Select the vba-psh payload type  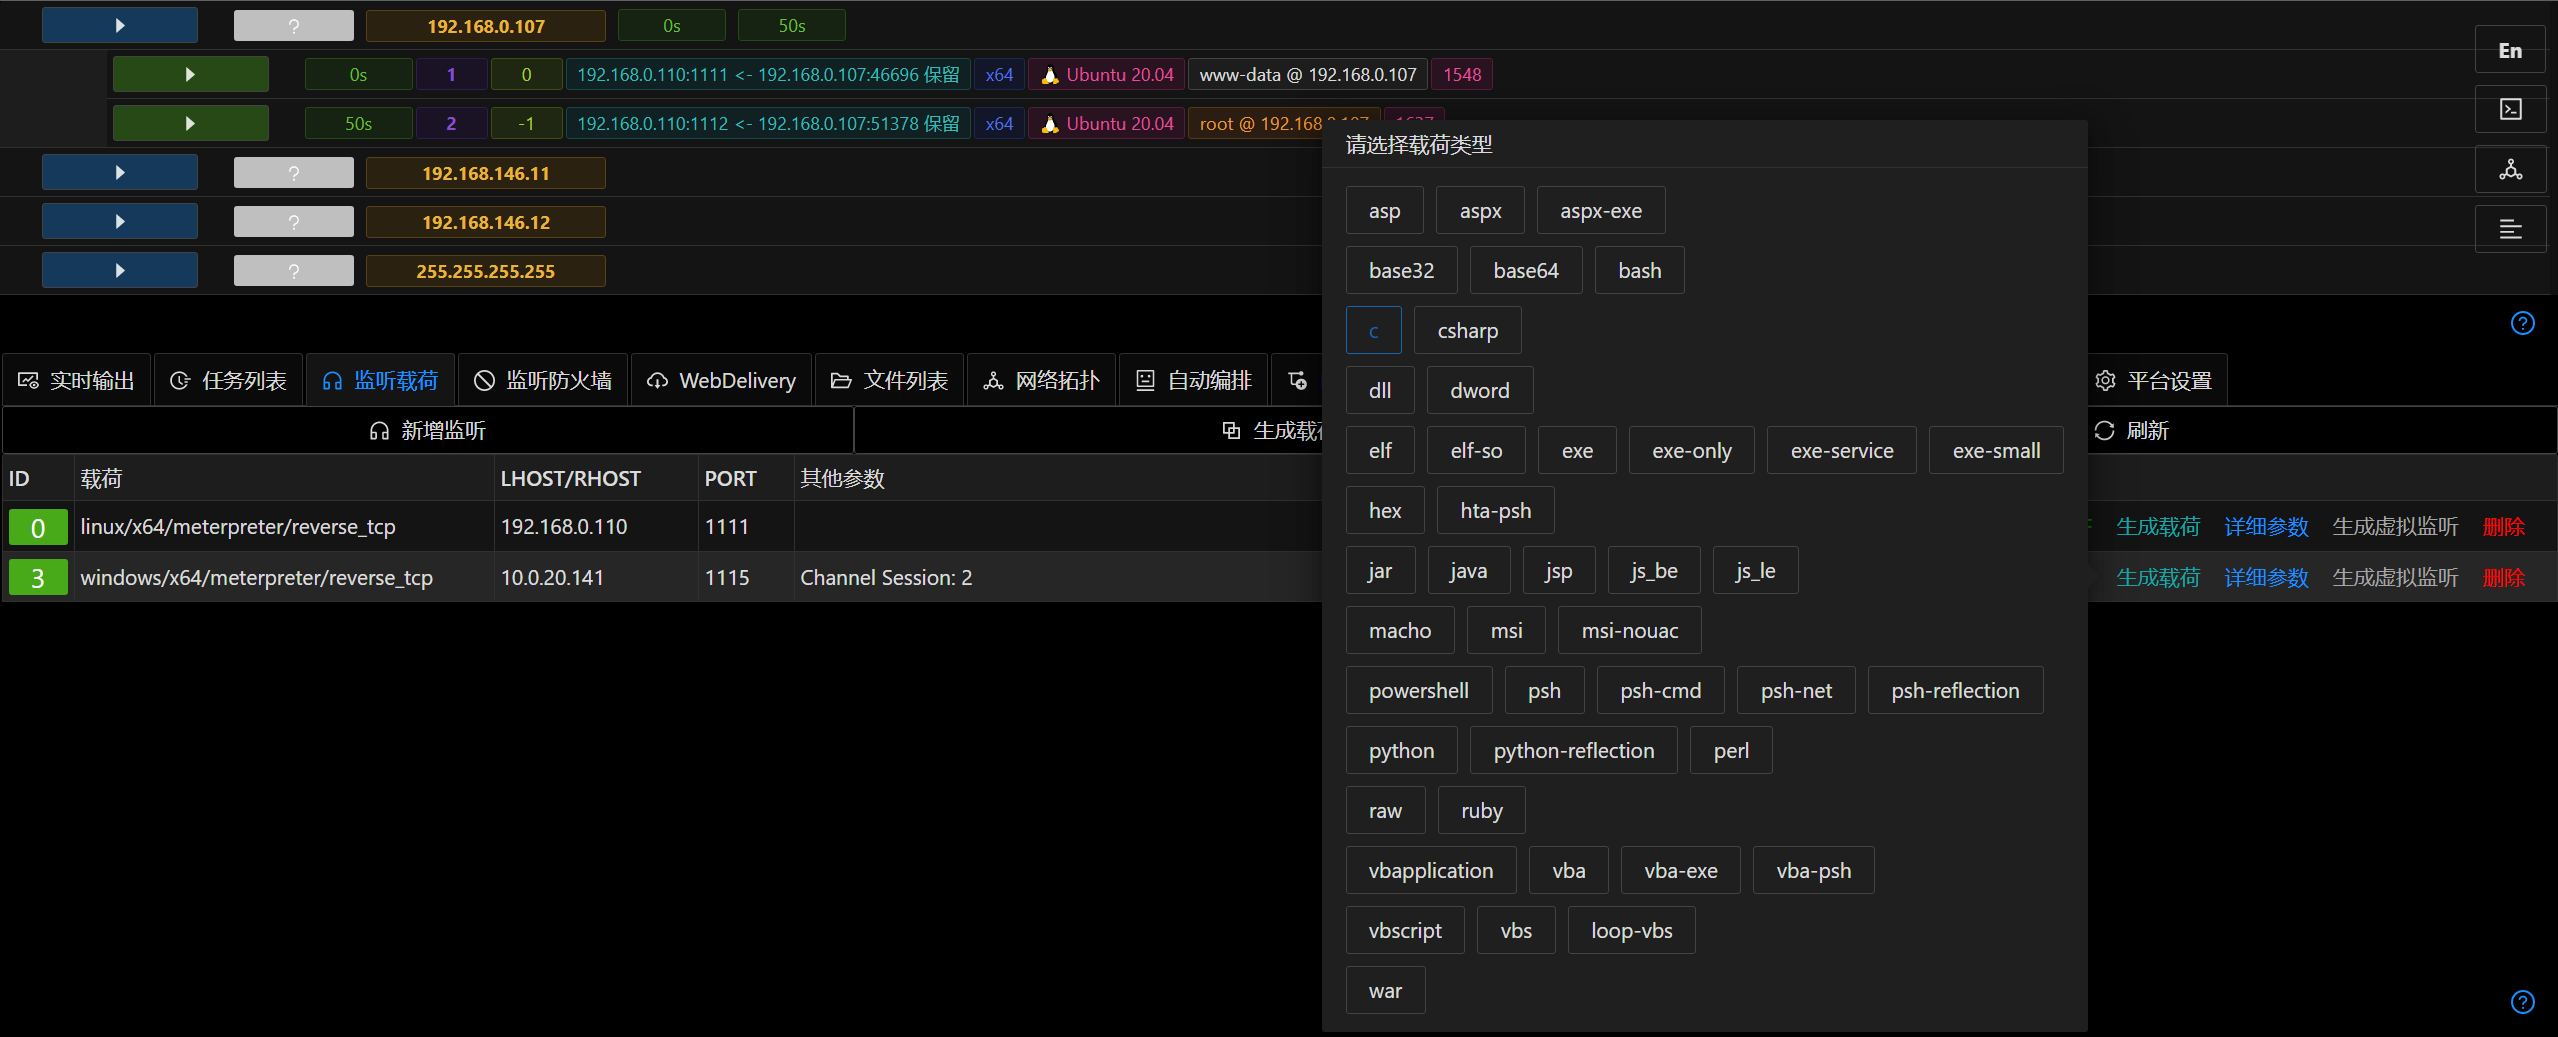coord(1813,870)
